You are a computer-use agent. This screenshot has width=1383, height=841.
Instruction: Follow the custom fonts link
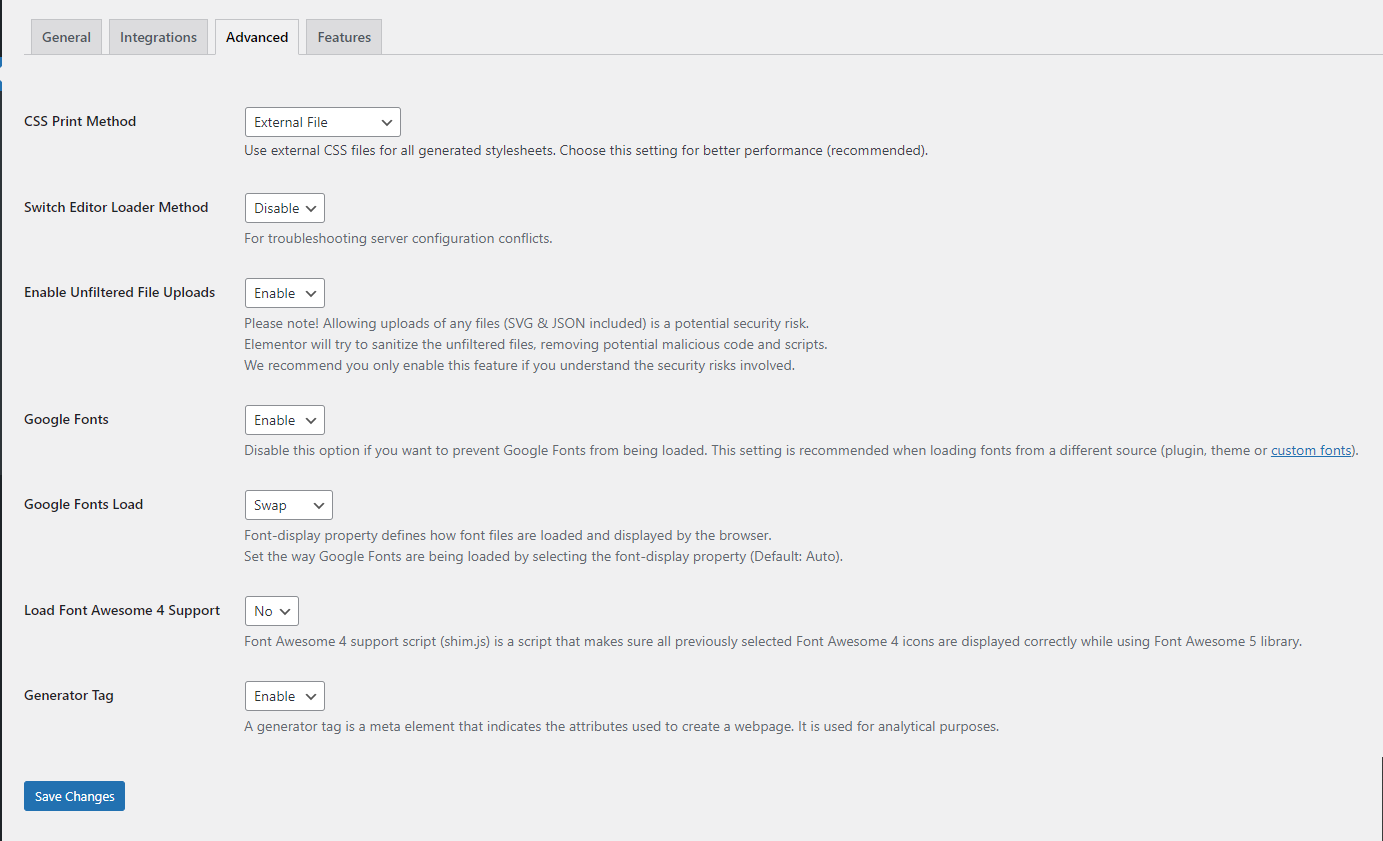coord(1311,450)
